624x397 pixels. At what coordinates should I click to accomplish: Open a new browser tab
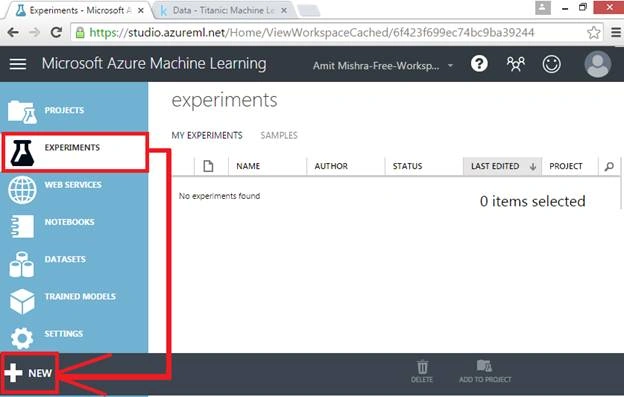pos(309,11)
